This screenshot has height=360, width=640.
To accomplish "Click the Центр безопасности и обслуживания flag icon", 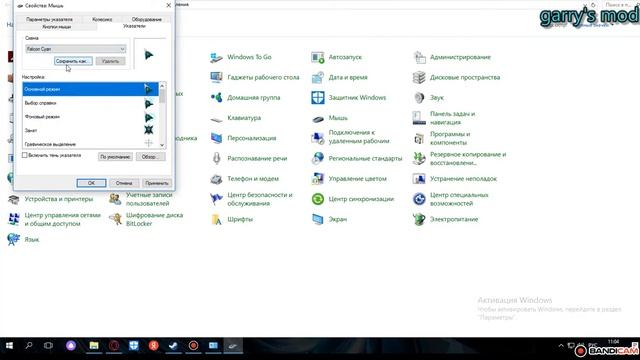I will [216, 199].
